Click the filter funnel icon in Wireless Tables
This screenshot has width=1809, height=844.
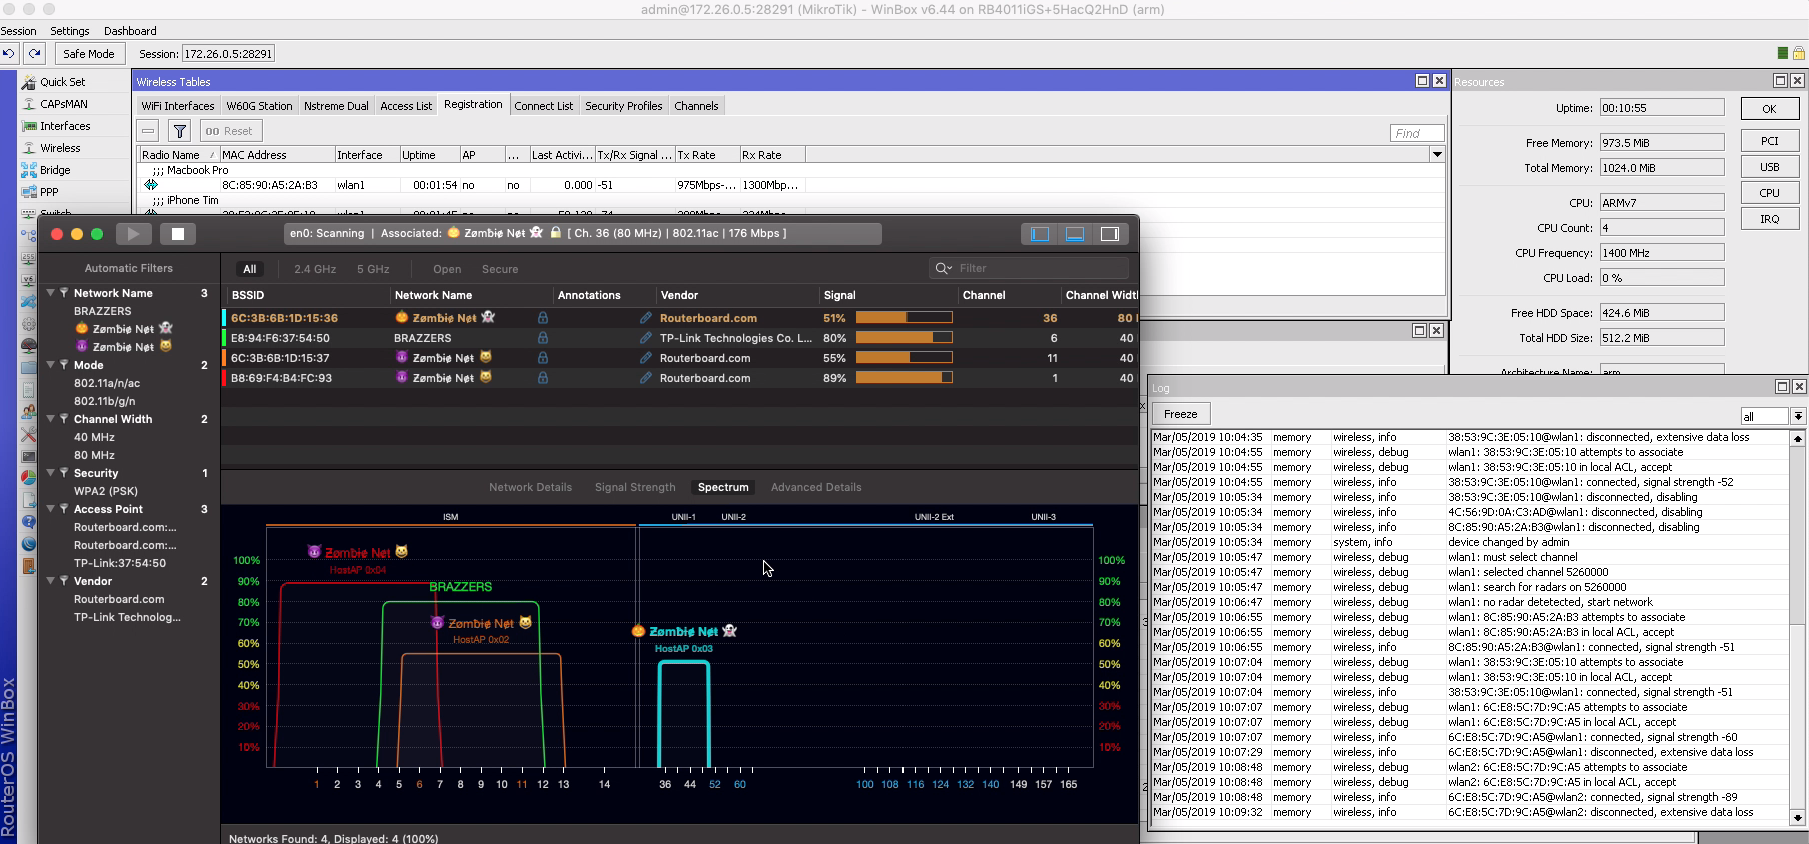pos(179,131)
